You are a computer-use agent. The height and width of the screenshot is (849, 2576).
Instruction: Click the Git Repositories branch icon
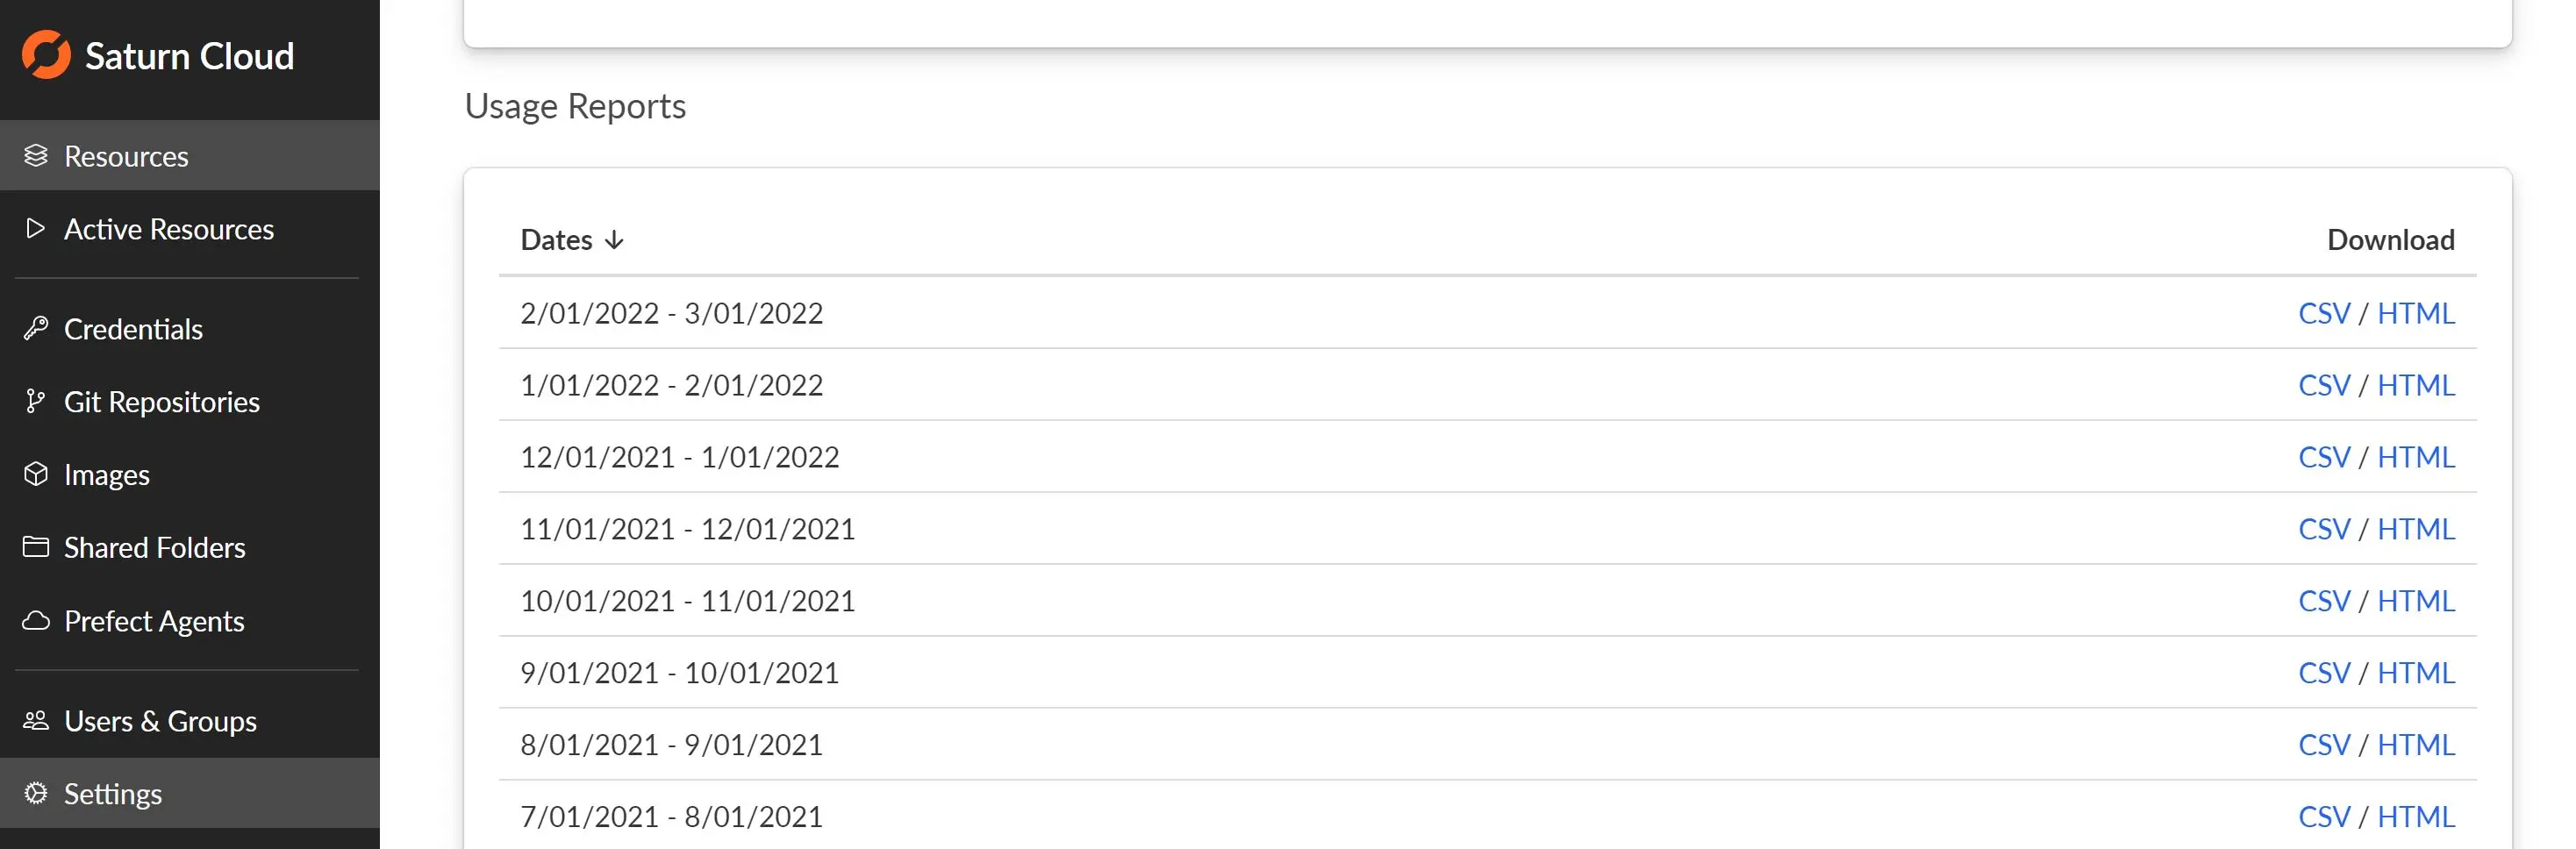click(x=37, y=402)
